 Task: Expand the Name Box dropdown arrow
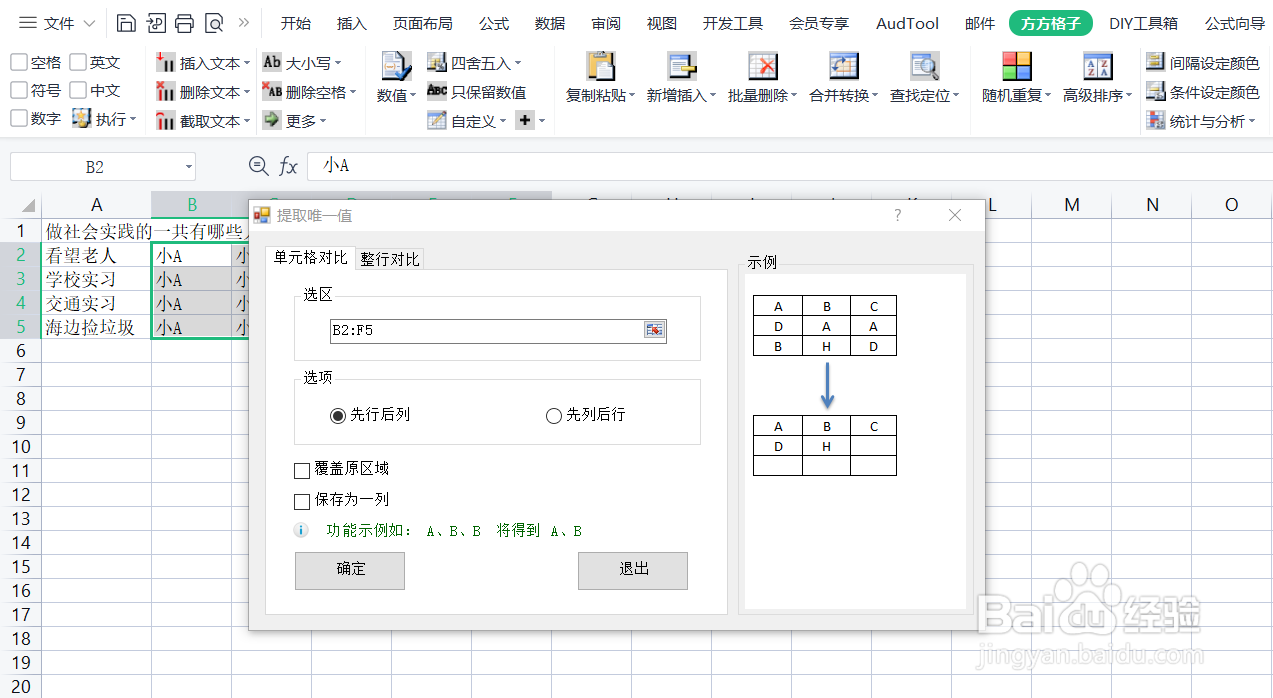point(188,167)
